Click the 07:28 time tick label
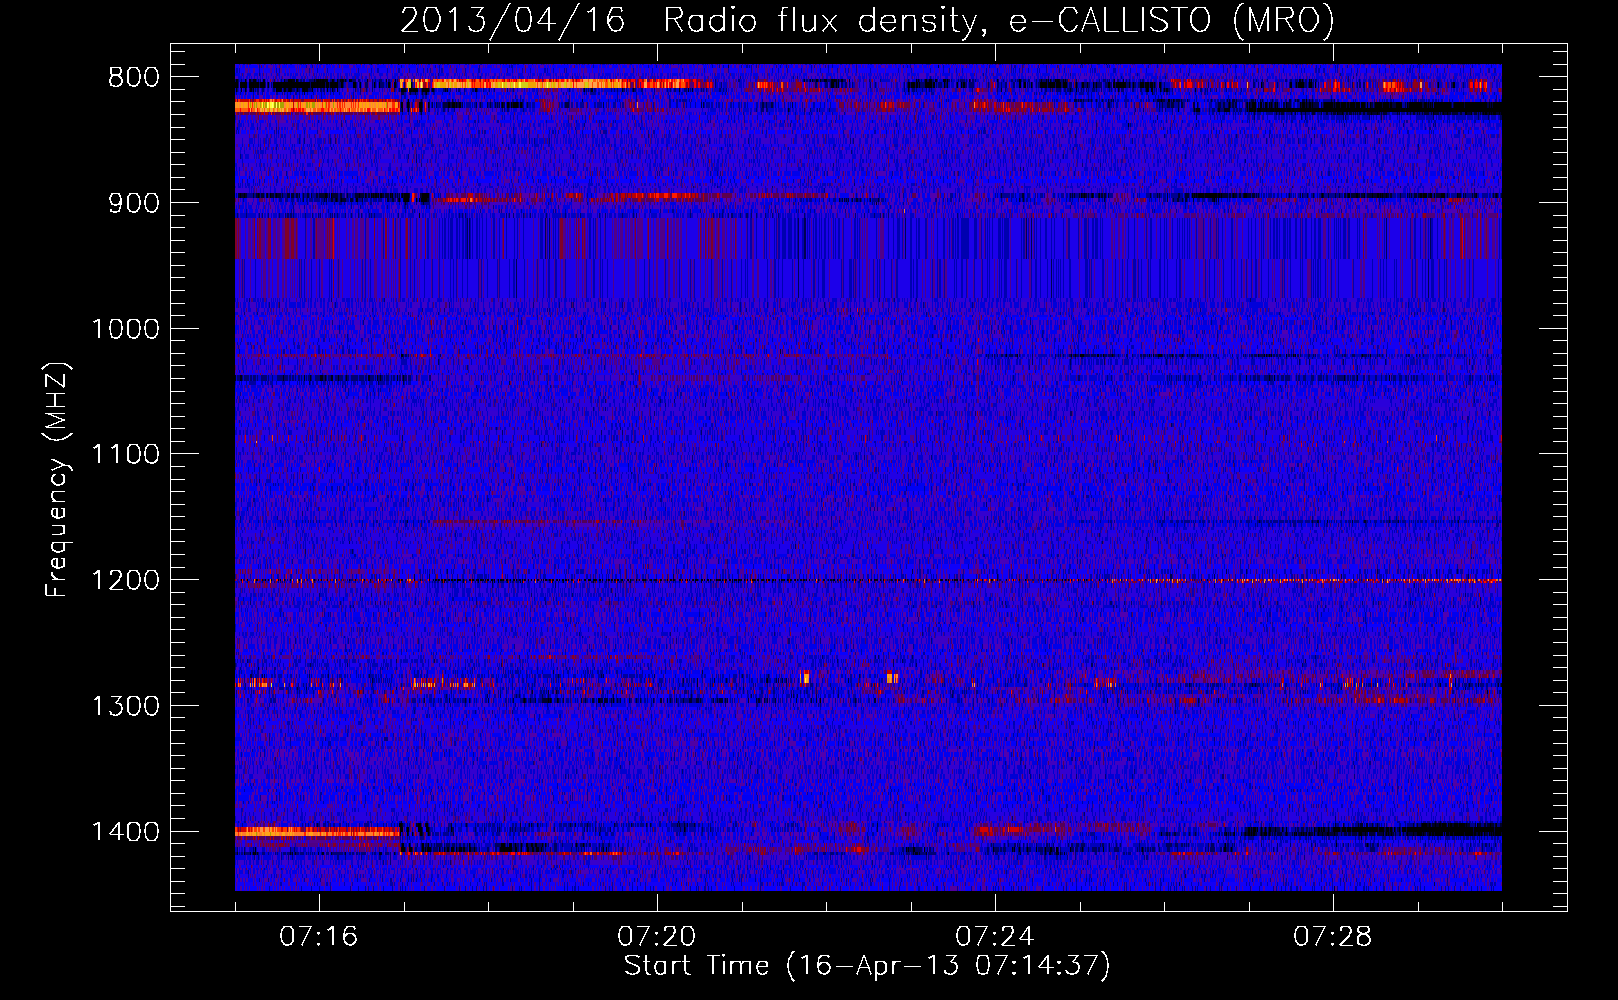 click(x=1333, y=937)
